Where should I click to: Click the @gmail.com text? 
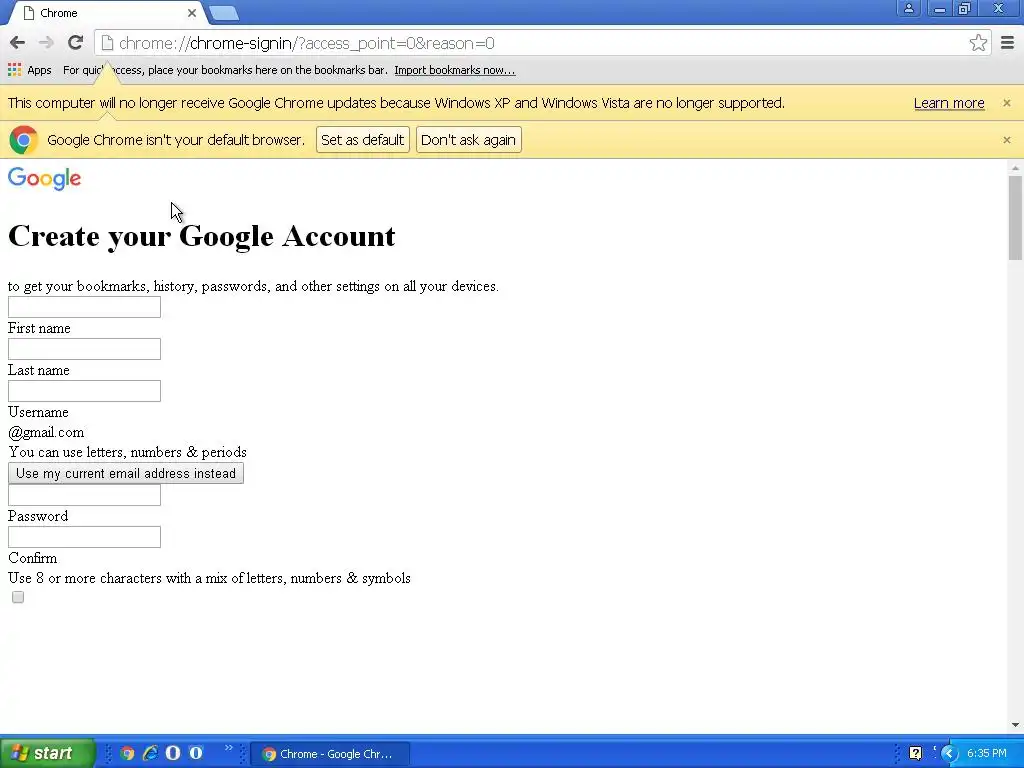46,432
